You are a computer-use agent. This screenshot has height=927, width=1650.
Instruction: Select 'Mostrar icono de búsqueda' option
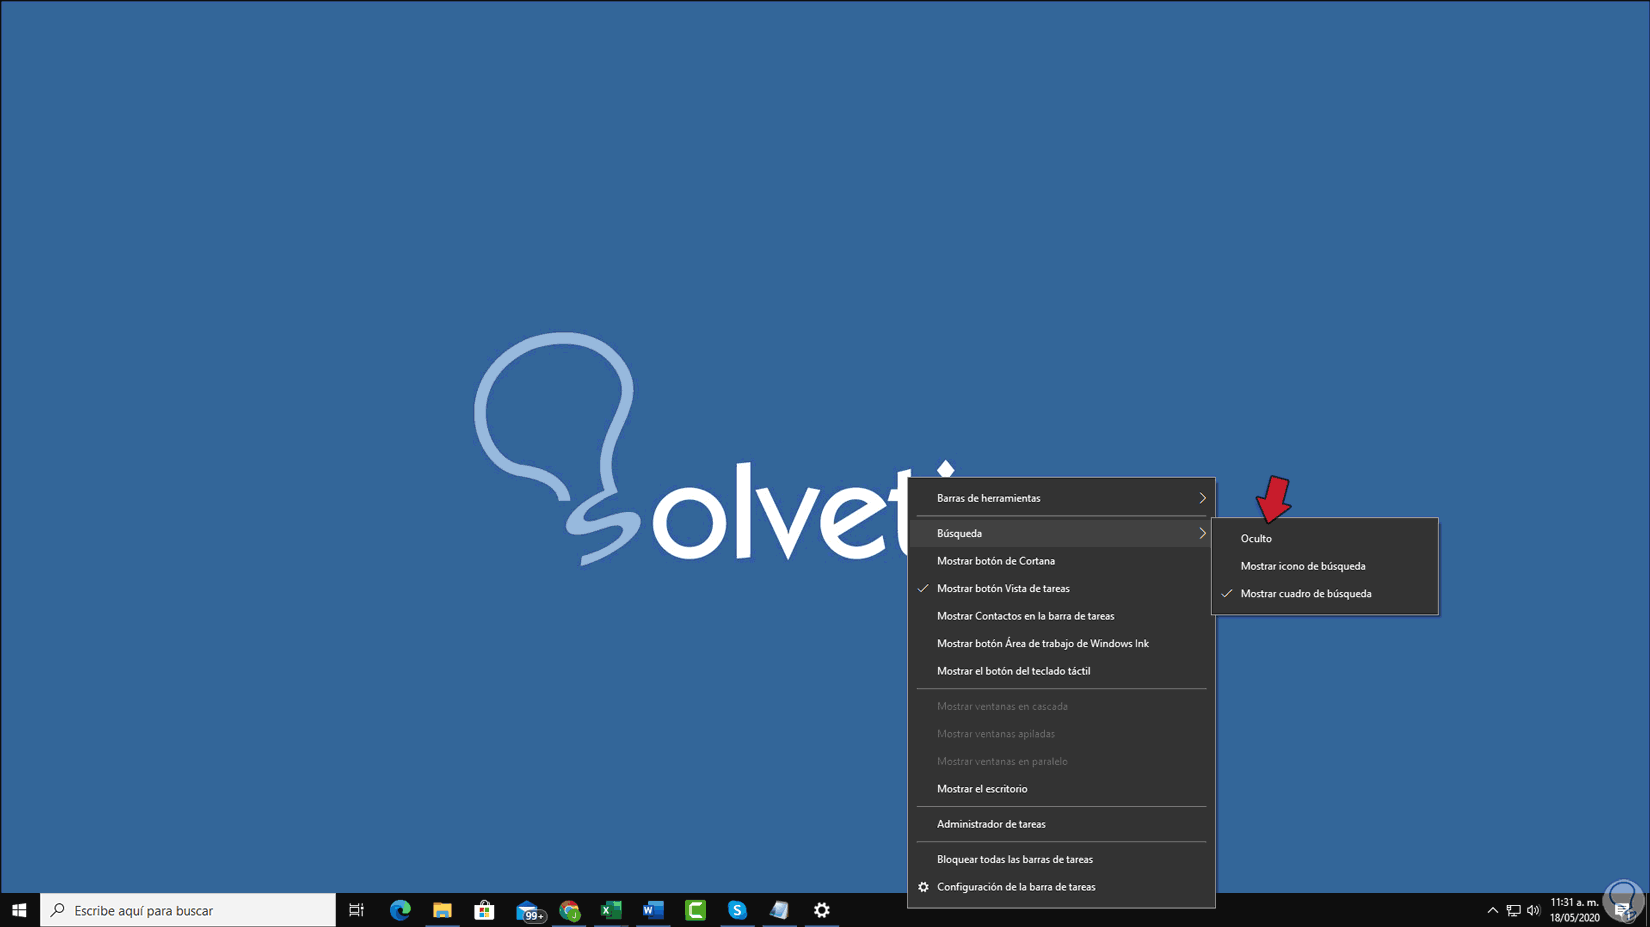coord(1325,566)
